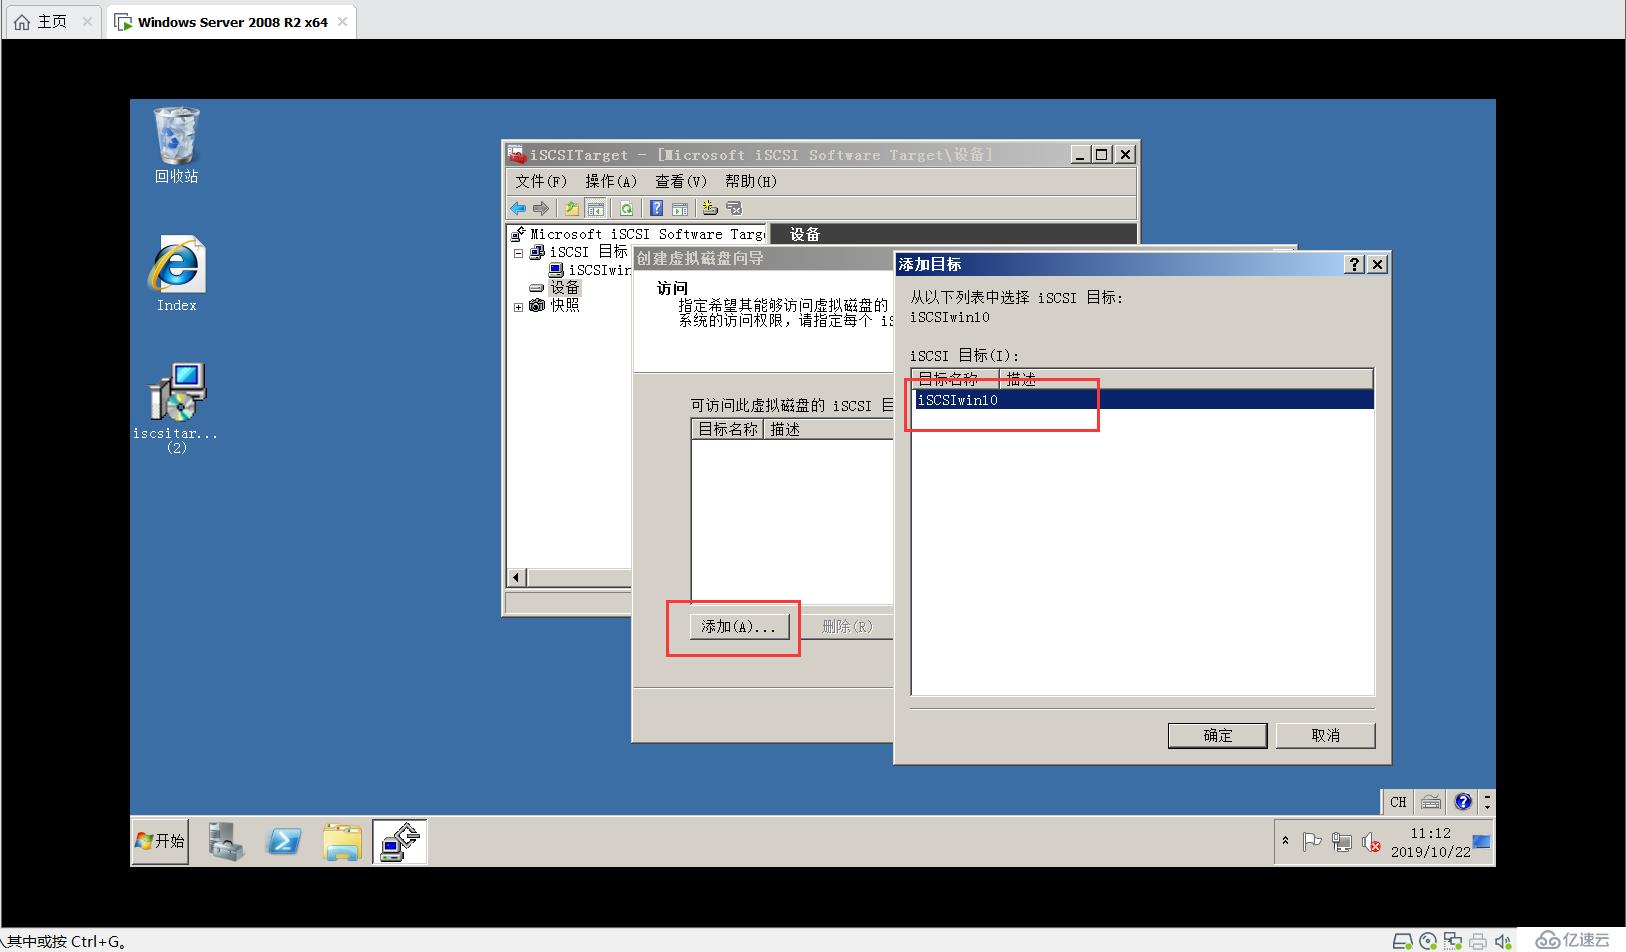Viewport: 1626px width, 952px height.
Task: Click the 描述 column header in the wizard list
Action: tap(828, 429)
